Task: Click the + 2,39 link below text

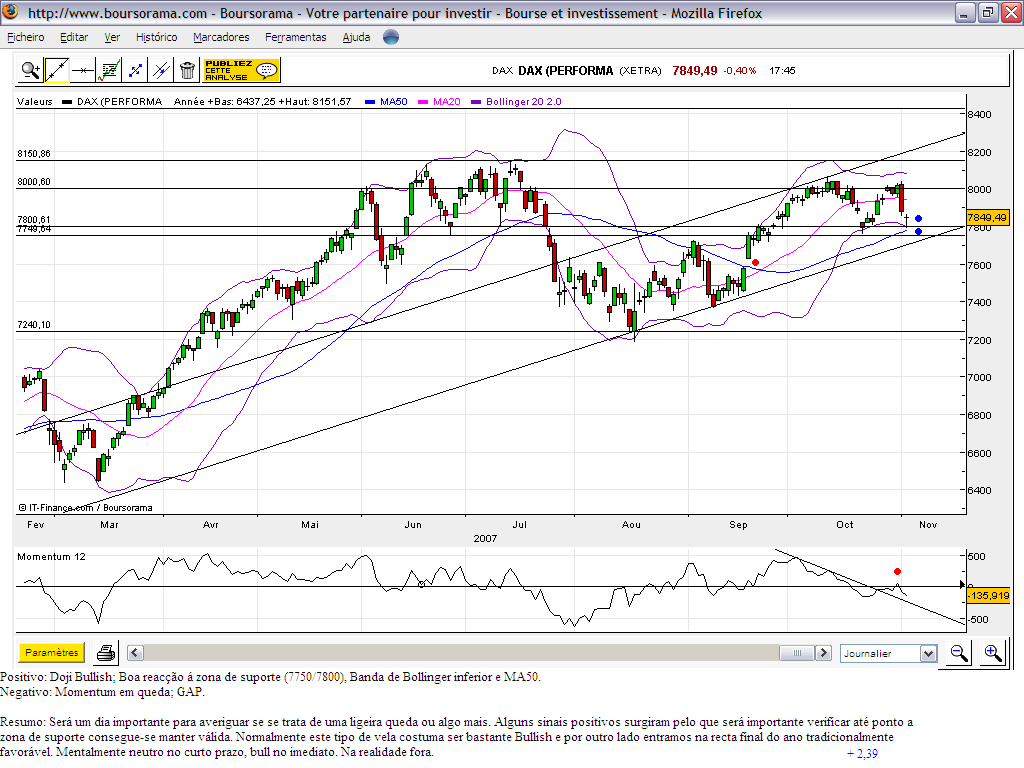Action: 862,754
